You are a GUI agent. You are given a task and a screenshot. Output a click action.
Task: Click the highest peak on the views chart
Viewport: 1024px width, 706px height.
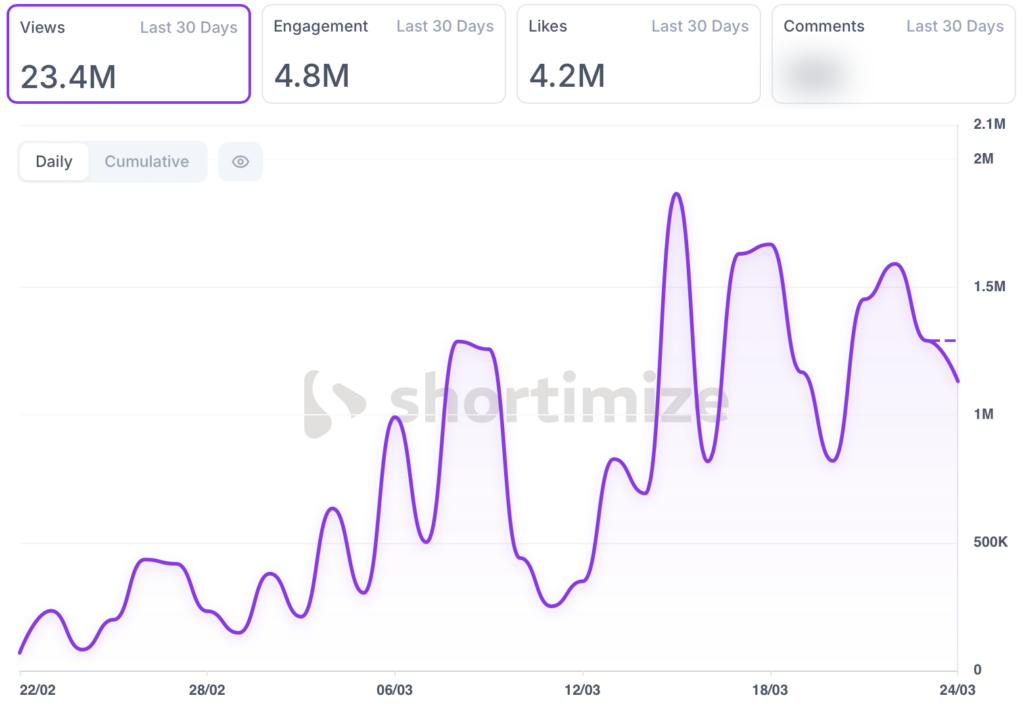(x=676, y=194)
